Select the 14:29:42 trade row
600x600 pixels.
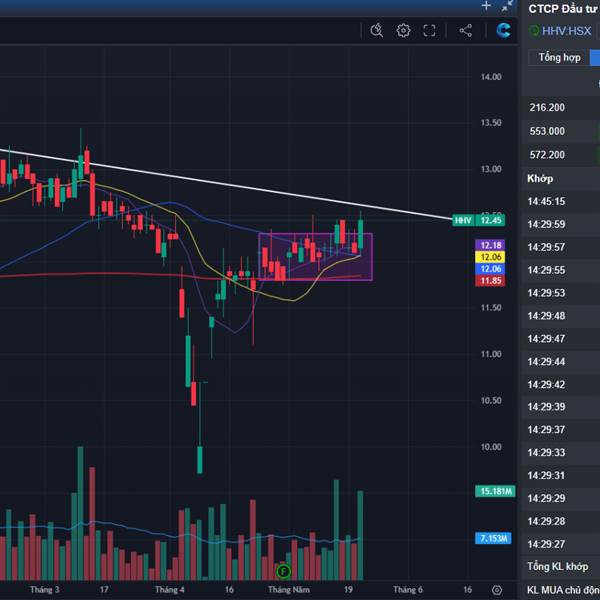click(561, 384)
